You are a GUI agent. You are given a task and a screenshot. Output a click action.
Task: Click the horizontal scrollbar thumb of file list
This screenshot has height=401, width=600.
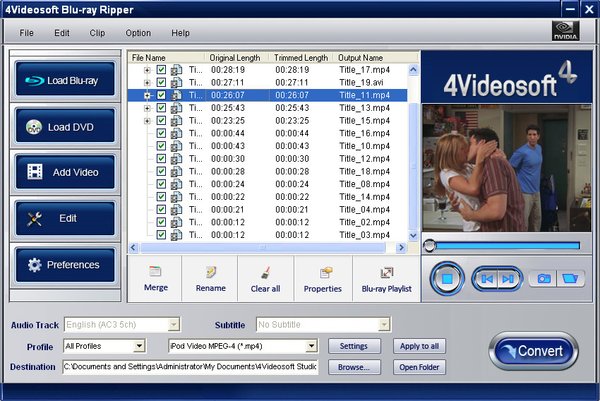pyautogui.click(x=263, y=248)
